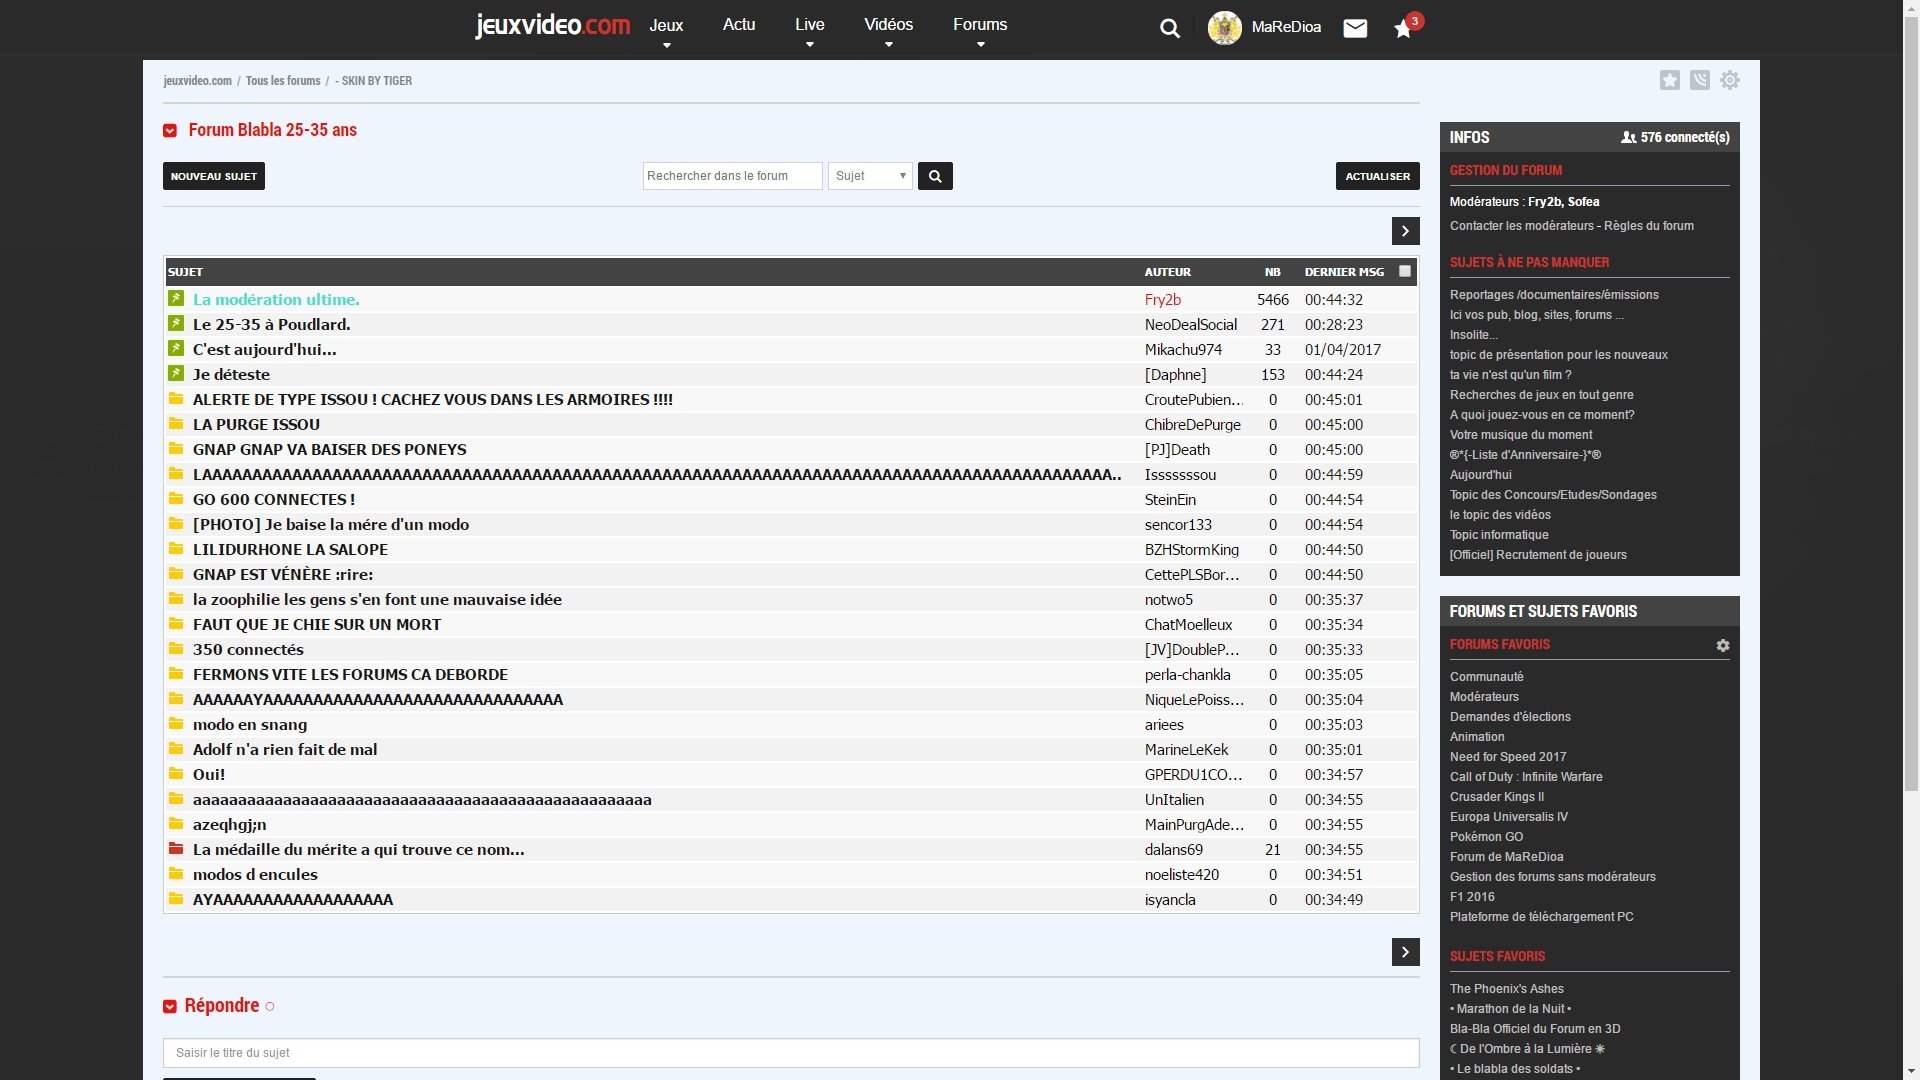
Task: Click the topic title input field
Action: (x=790, y=1052)
